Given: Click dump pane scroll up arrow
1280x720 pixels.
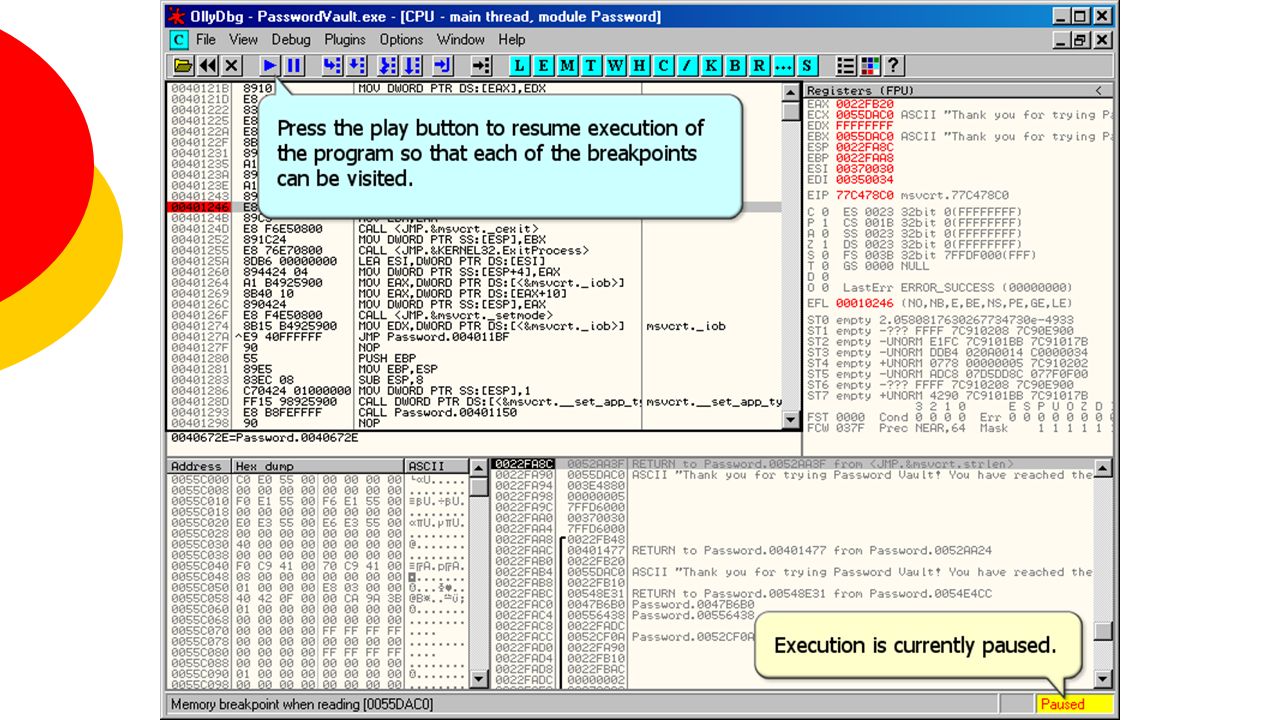Looking at the screenshot, I should click(479, 468).
